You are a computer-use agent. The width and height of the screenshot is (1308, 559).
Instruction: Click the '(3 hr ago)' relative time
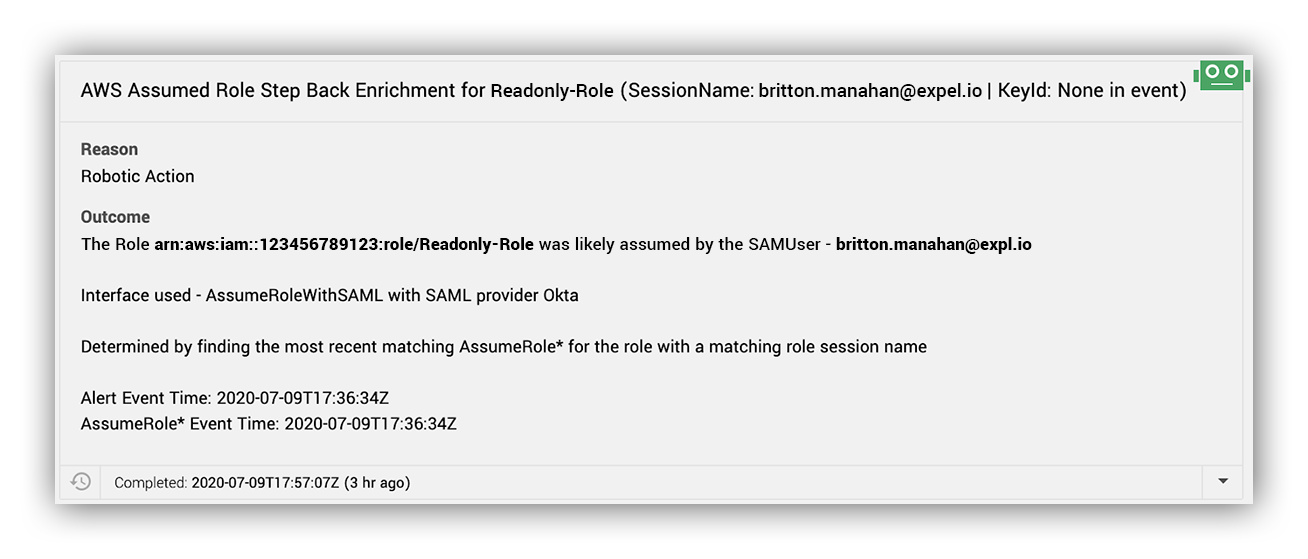[377, 483]
